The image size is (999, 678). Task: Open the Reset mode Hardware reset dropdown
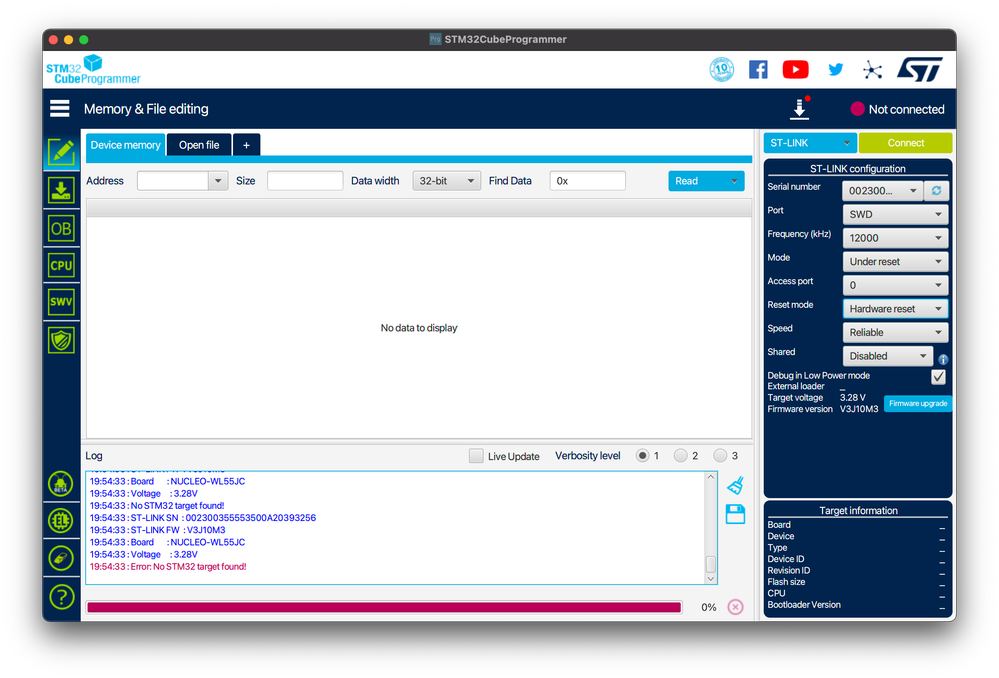click(x=895, y=308)
